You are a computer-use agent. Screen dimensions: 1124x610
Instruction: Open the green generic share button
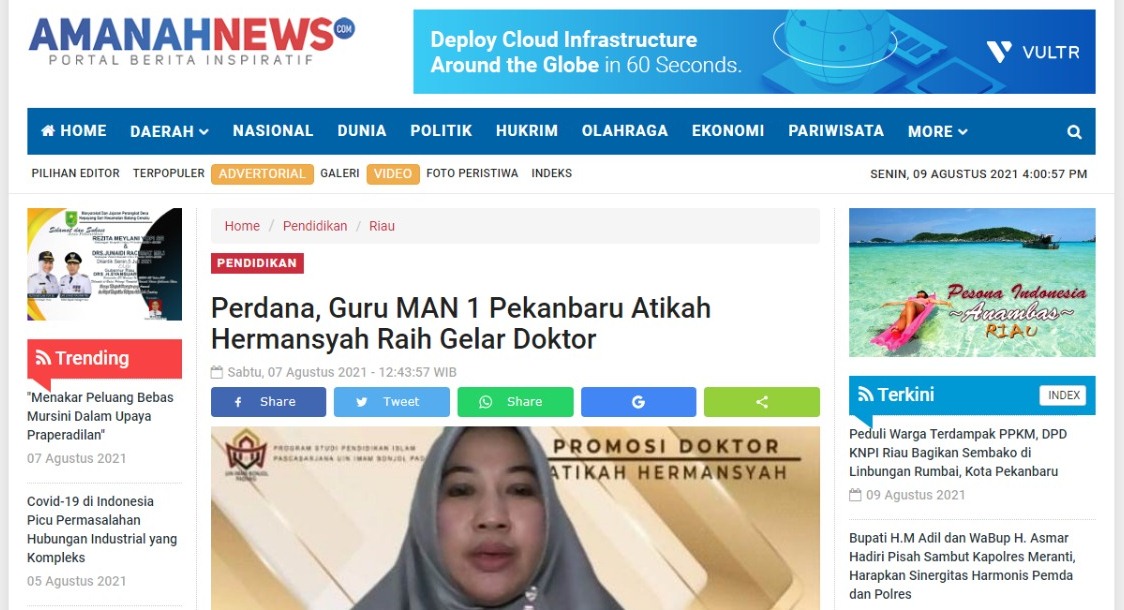point(762,402)
